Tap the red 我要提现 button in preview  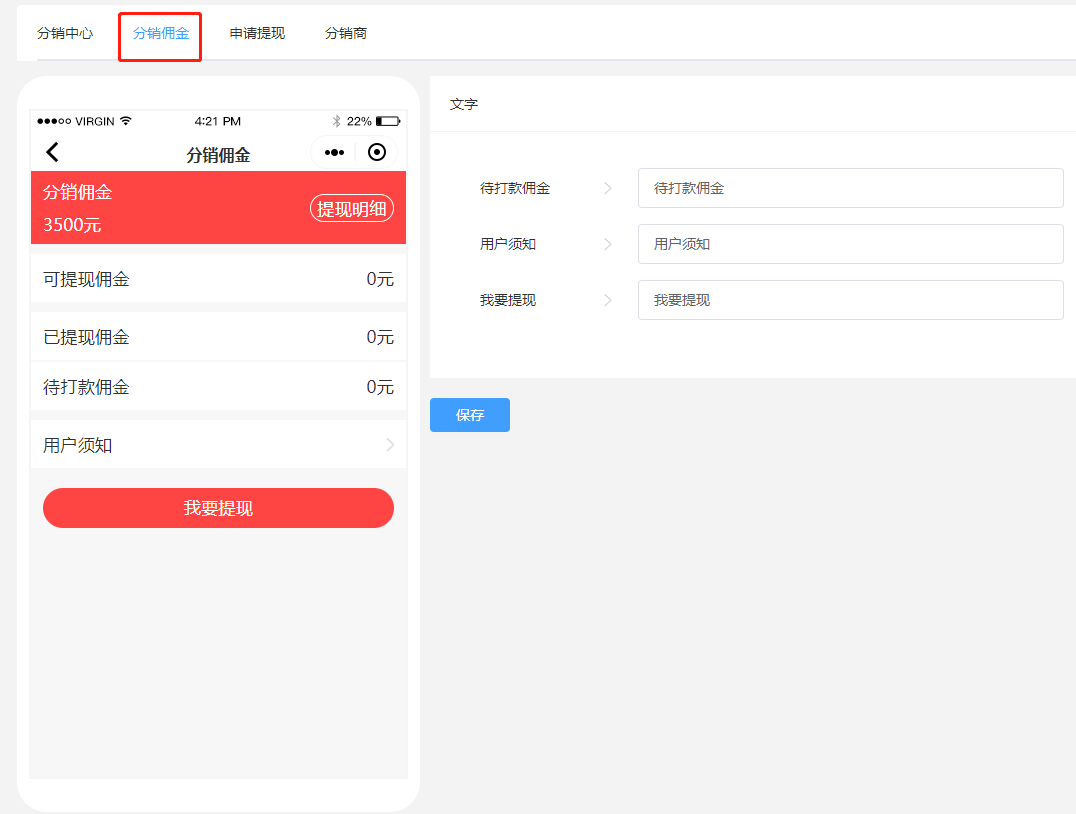point(218,508)
